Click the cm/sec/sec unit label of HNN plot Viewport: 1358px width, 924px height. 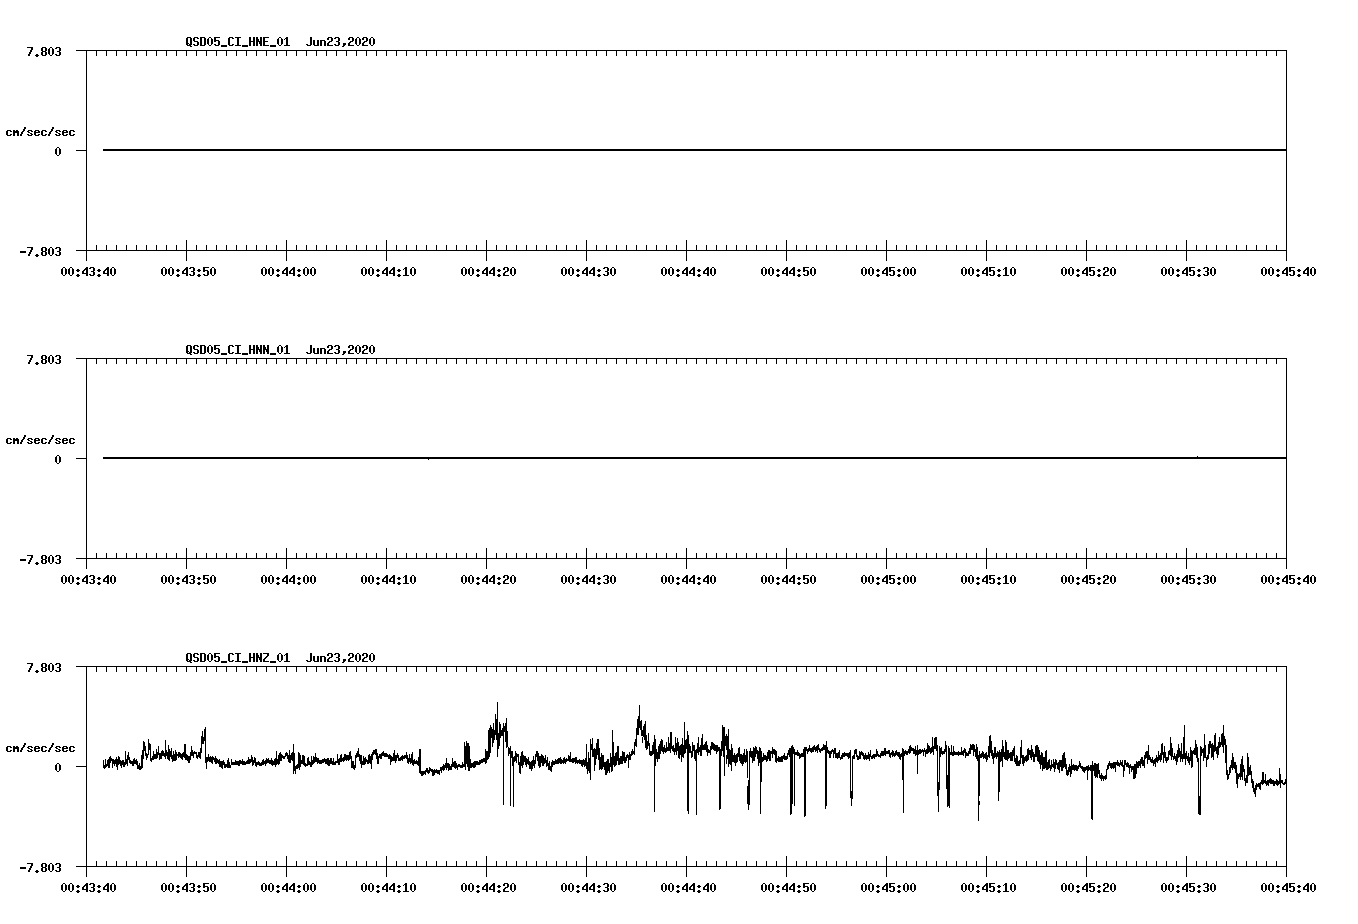tap(41, 440)
